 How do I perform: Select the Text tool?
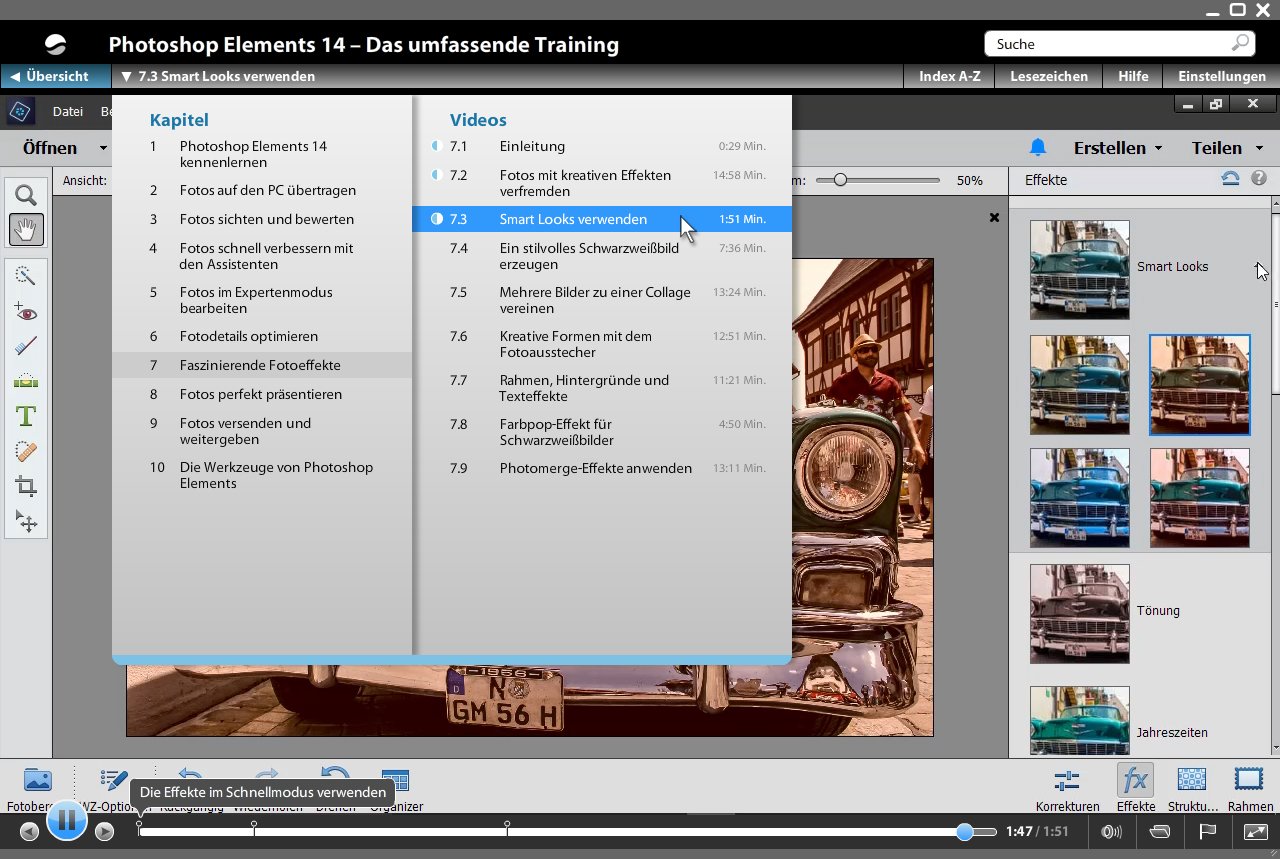[26, 416]
